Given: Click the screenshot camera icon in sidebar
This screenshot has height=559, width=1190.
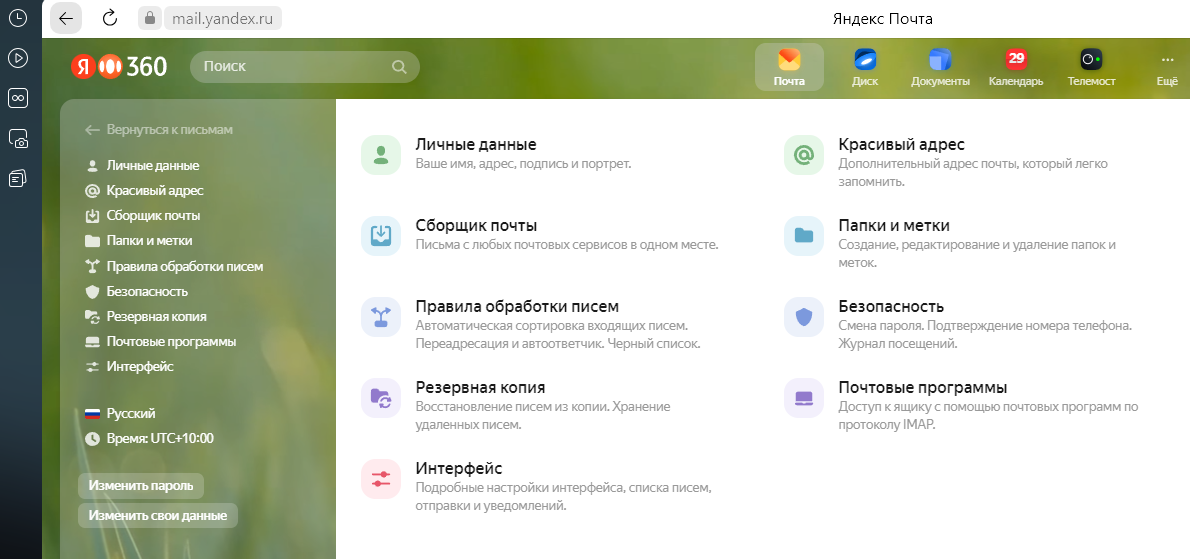Looking at the screenshot, I should click(x=18, y=138).
